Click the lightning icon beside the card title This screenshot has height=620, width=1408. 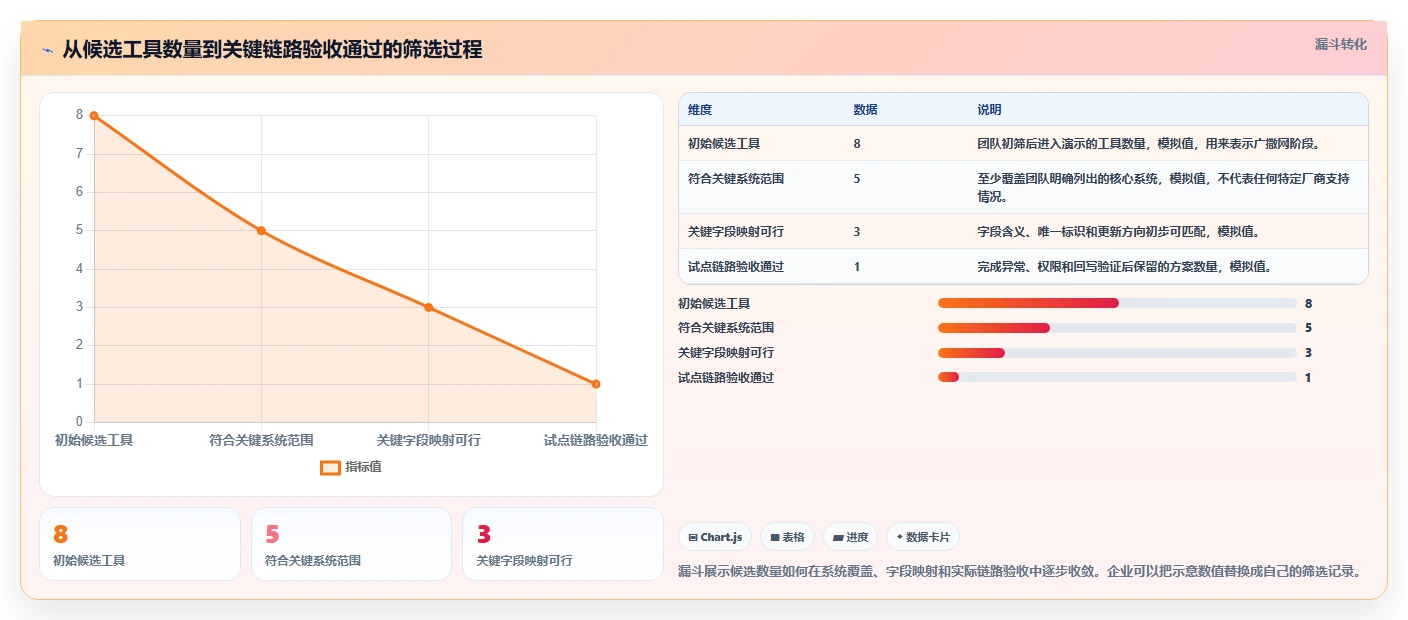pyautogui.click(x=47, y=50)
